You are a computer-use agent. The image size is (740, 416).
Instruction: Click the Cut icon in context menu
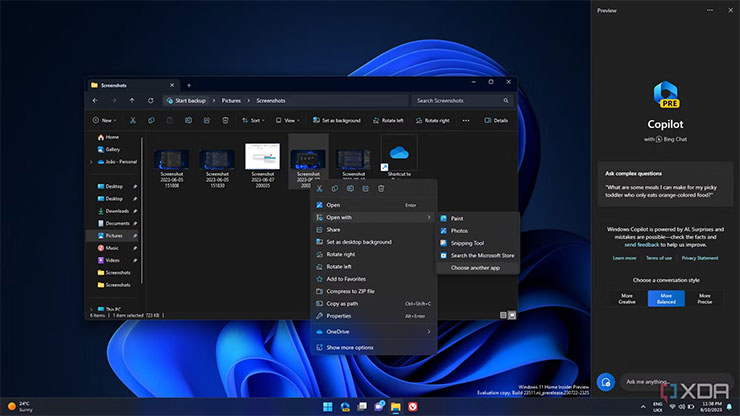click(319, 188)
